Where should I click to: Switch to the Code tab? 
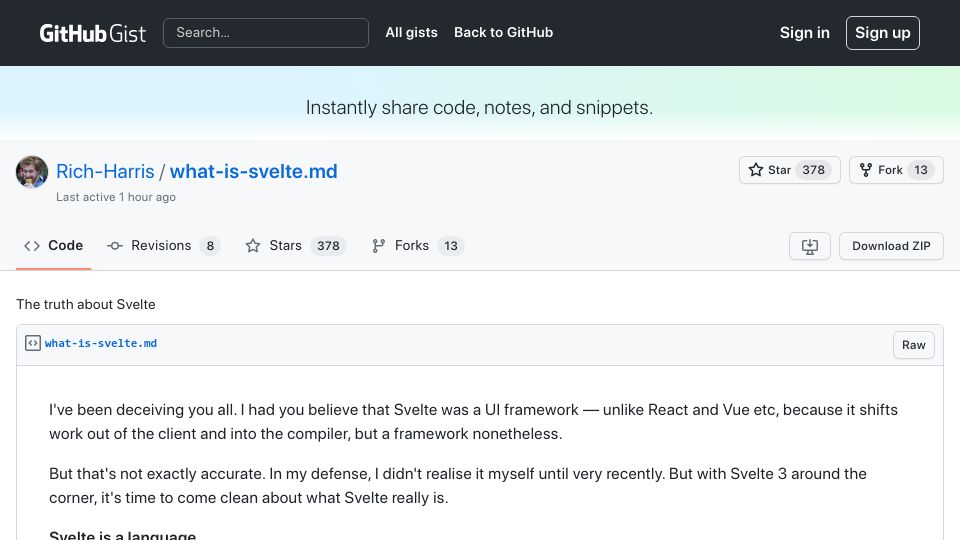(x=53, y=246)
